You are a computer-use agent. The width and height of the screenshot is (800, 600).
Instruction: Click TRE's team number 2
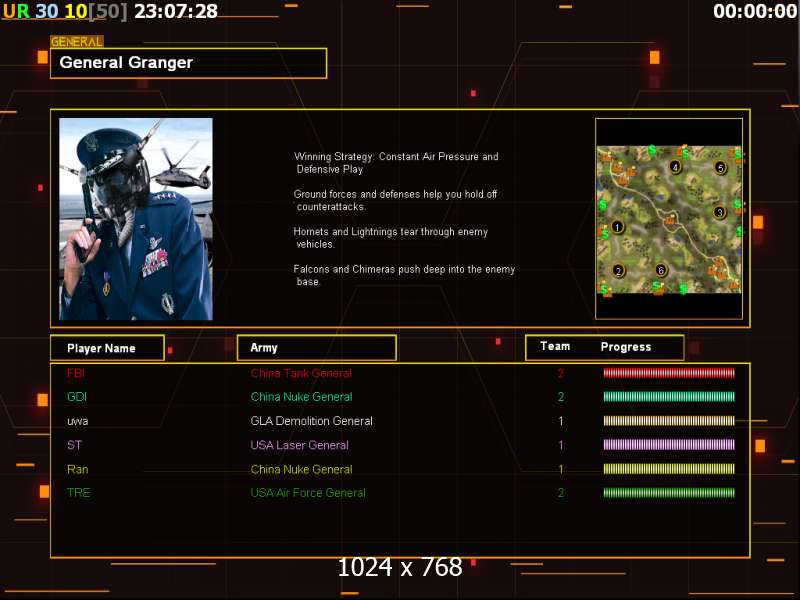pos(561,493)
